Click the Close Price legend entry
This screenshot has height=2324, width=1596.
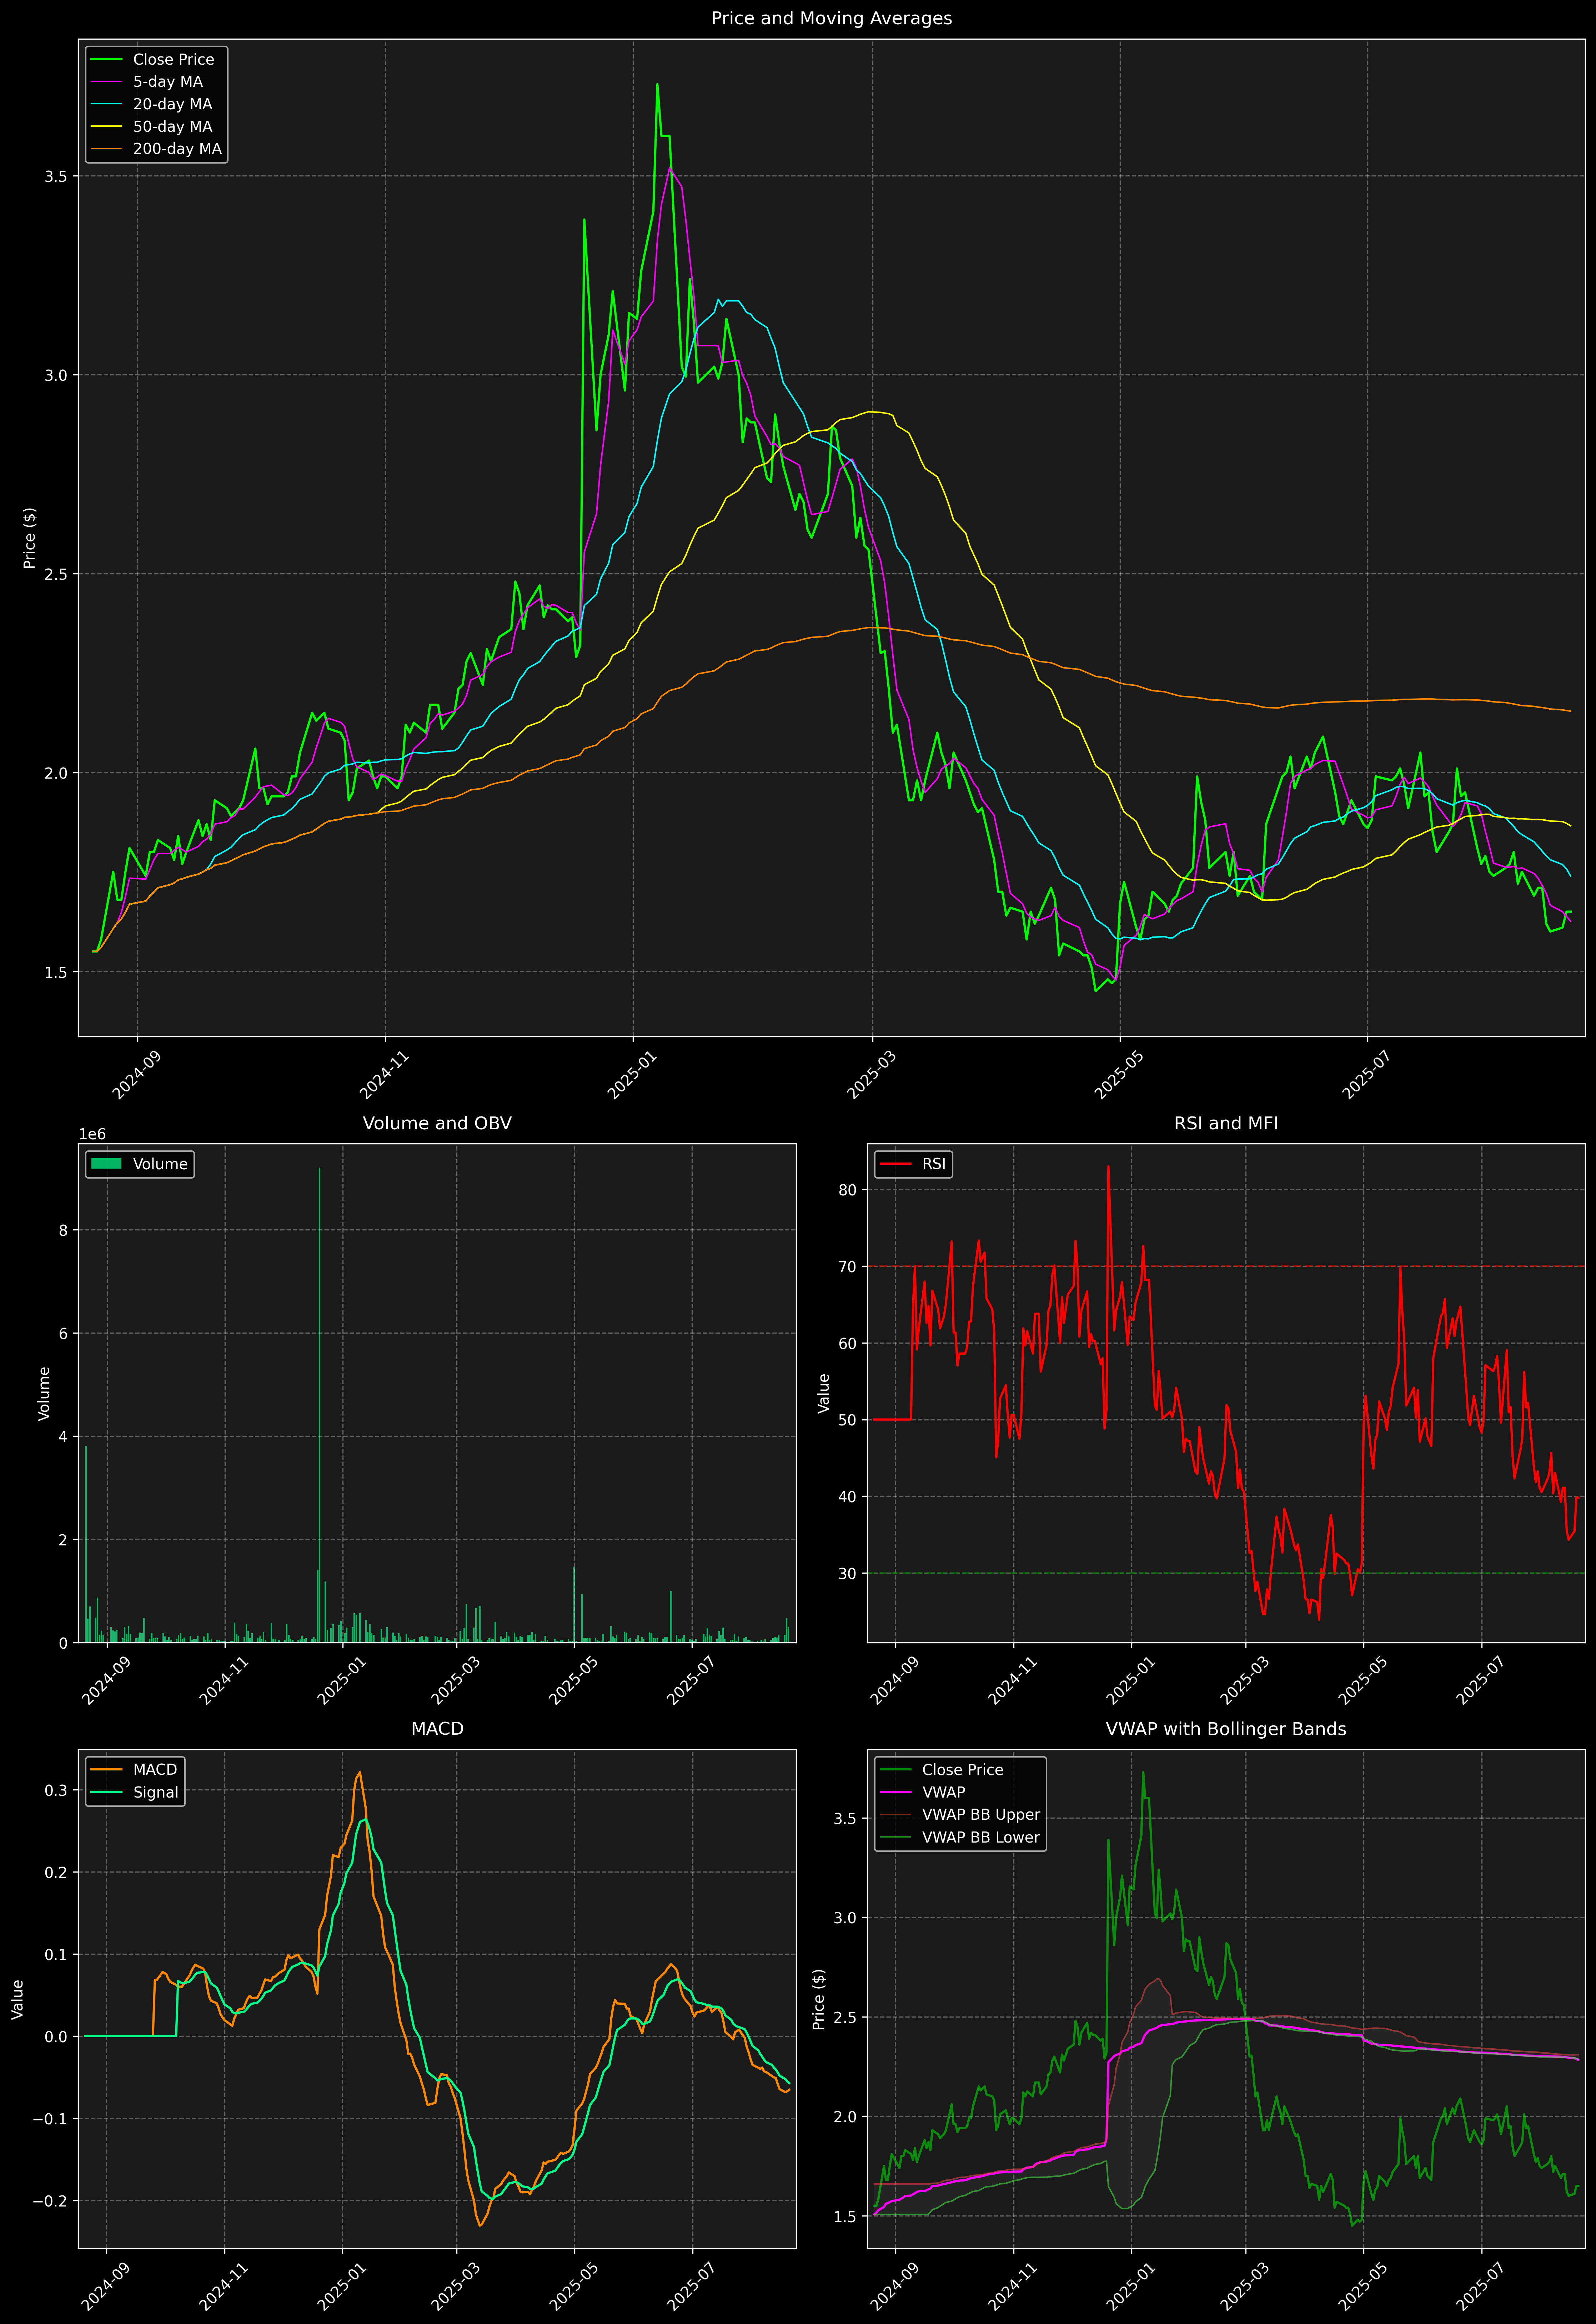pos(173,59)
